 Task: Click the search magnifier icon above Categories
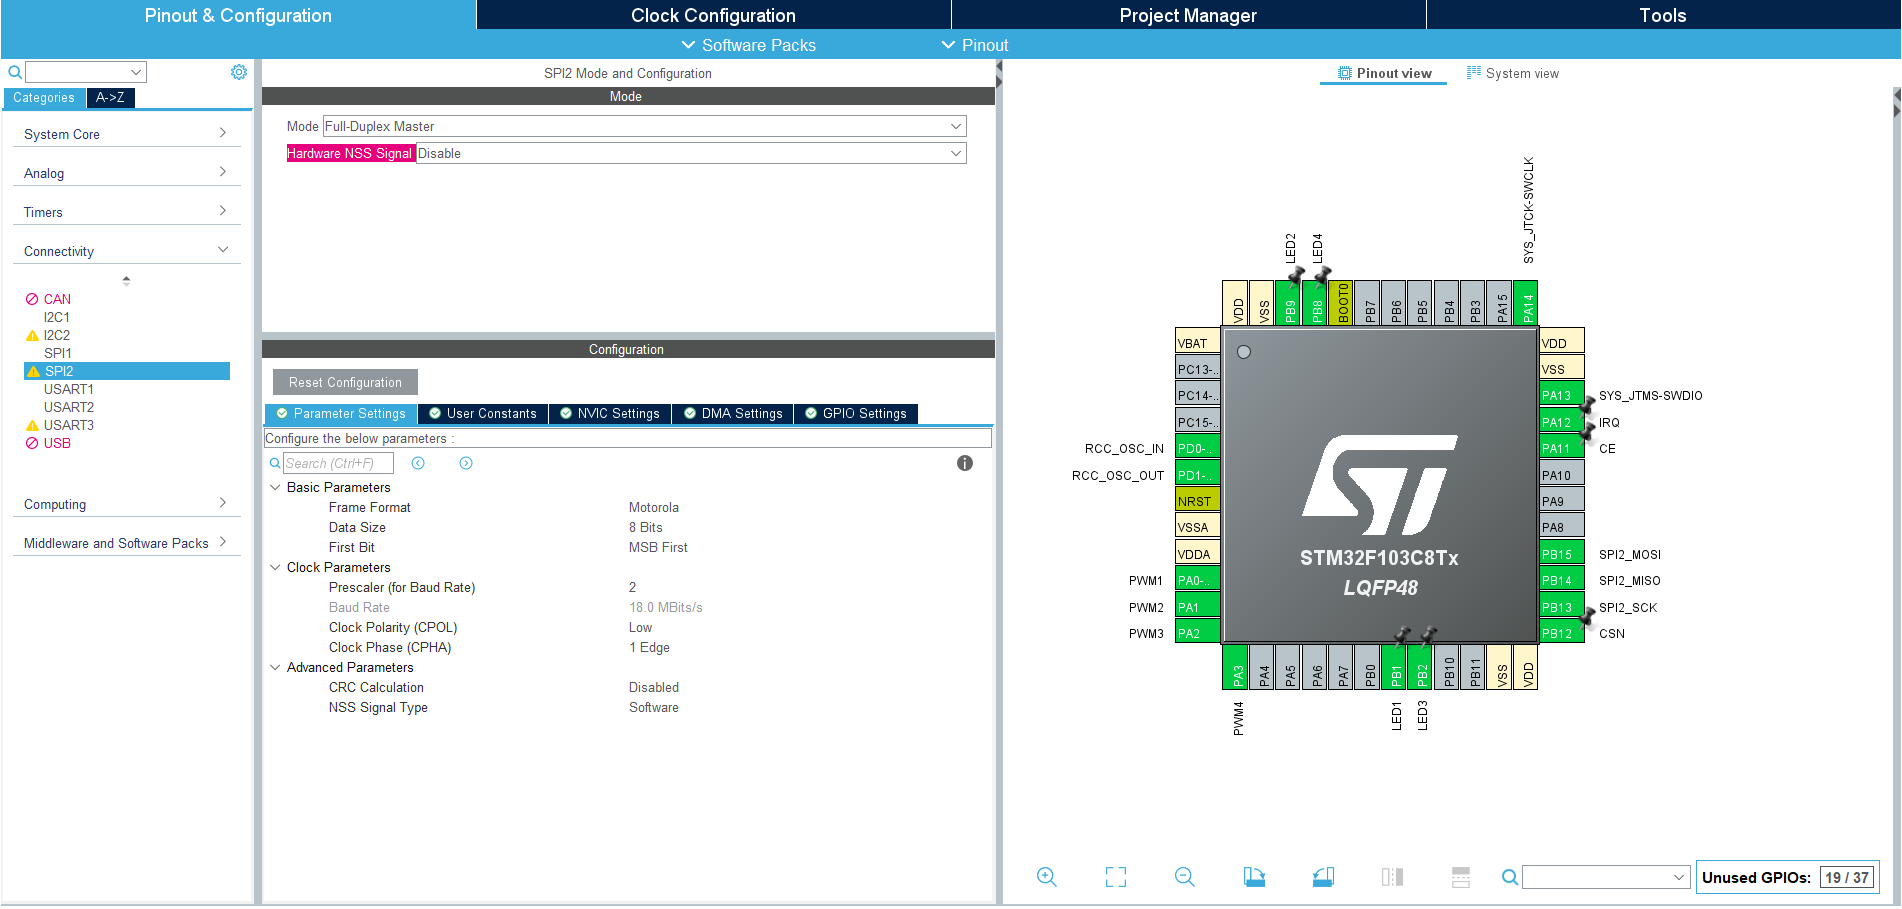click(x=15, y=72)
